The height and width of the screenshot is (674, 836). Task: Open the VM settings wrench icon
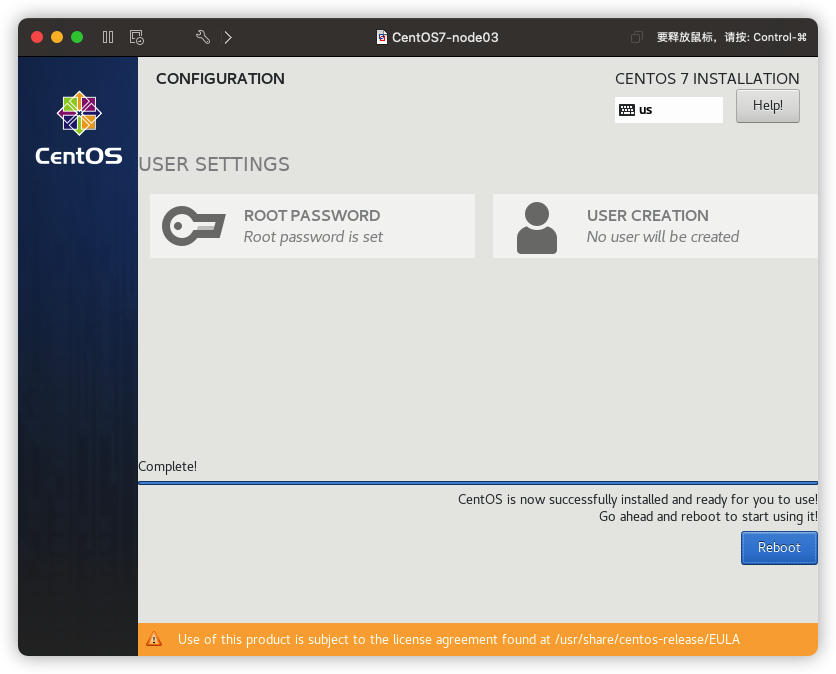click(x=203, y=37)
